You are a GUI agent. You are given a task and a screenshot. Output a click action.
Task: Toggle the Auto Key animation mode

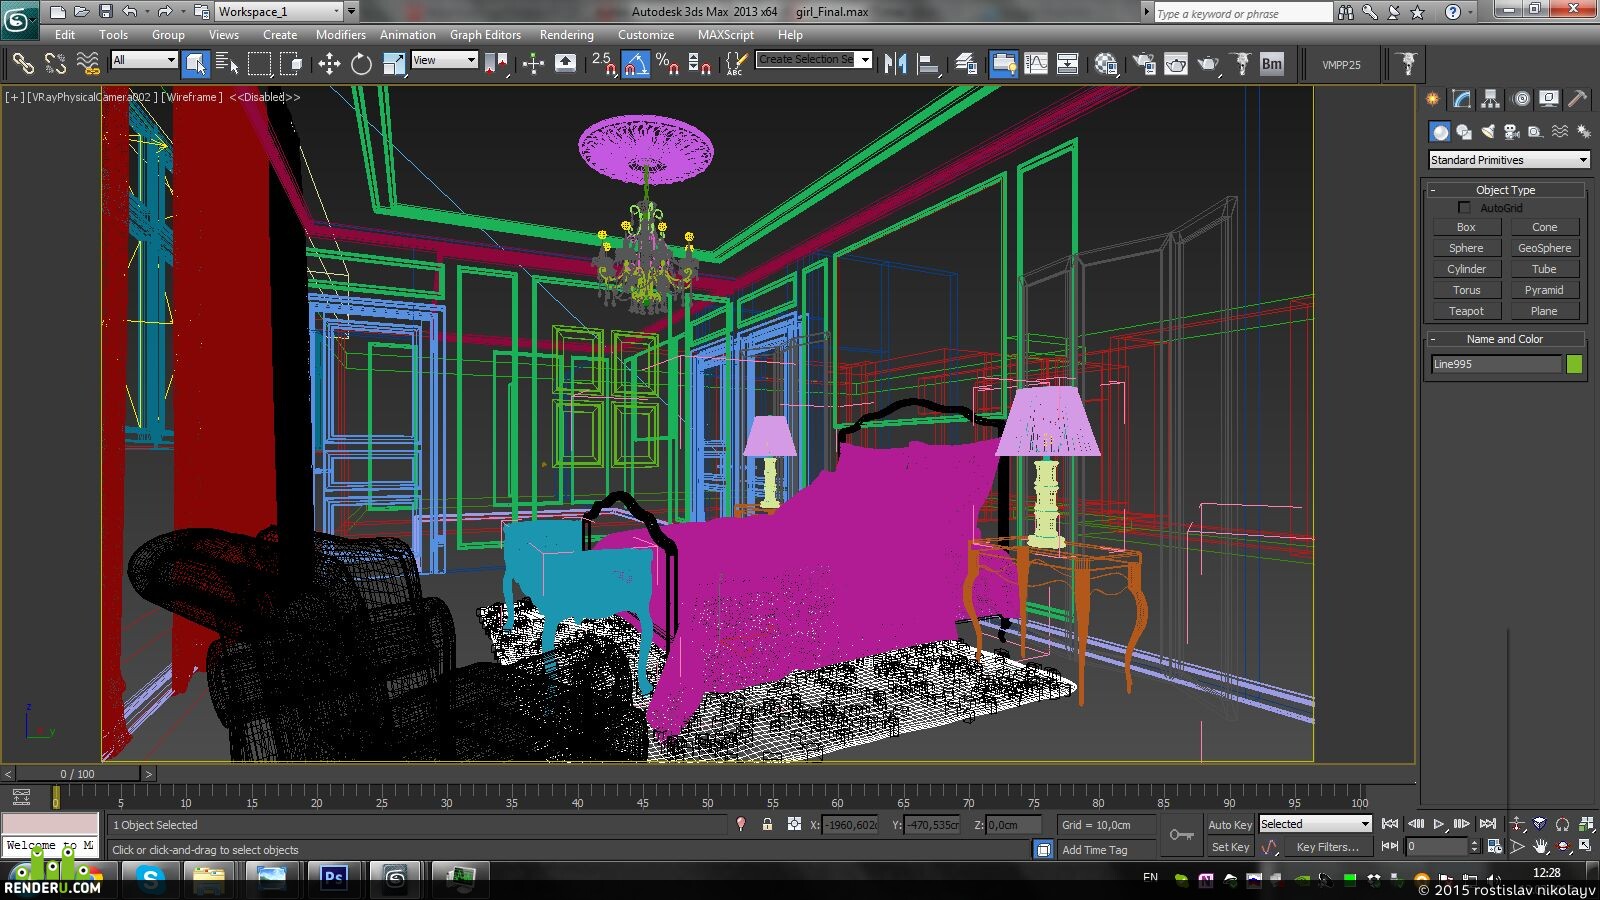(x=1229, y=825)
